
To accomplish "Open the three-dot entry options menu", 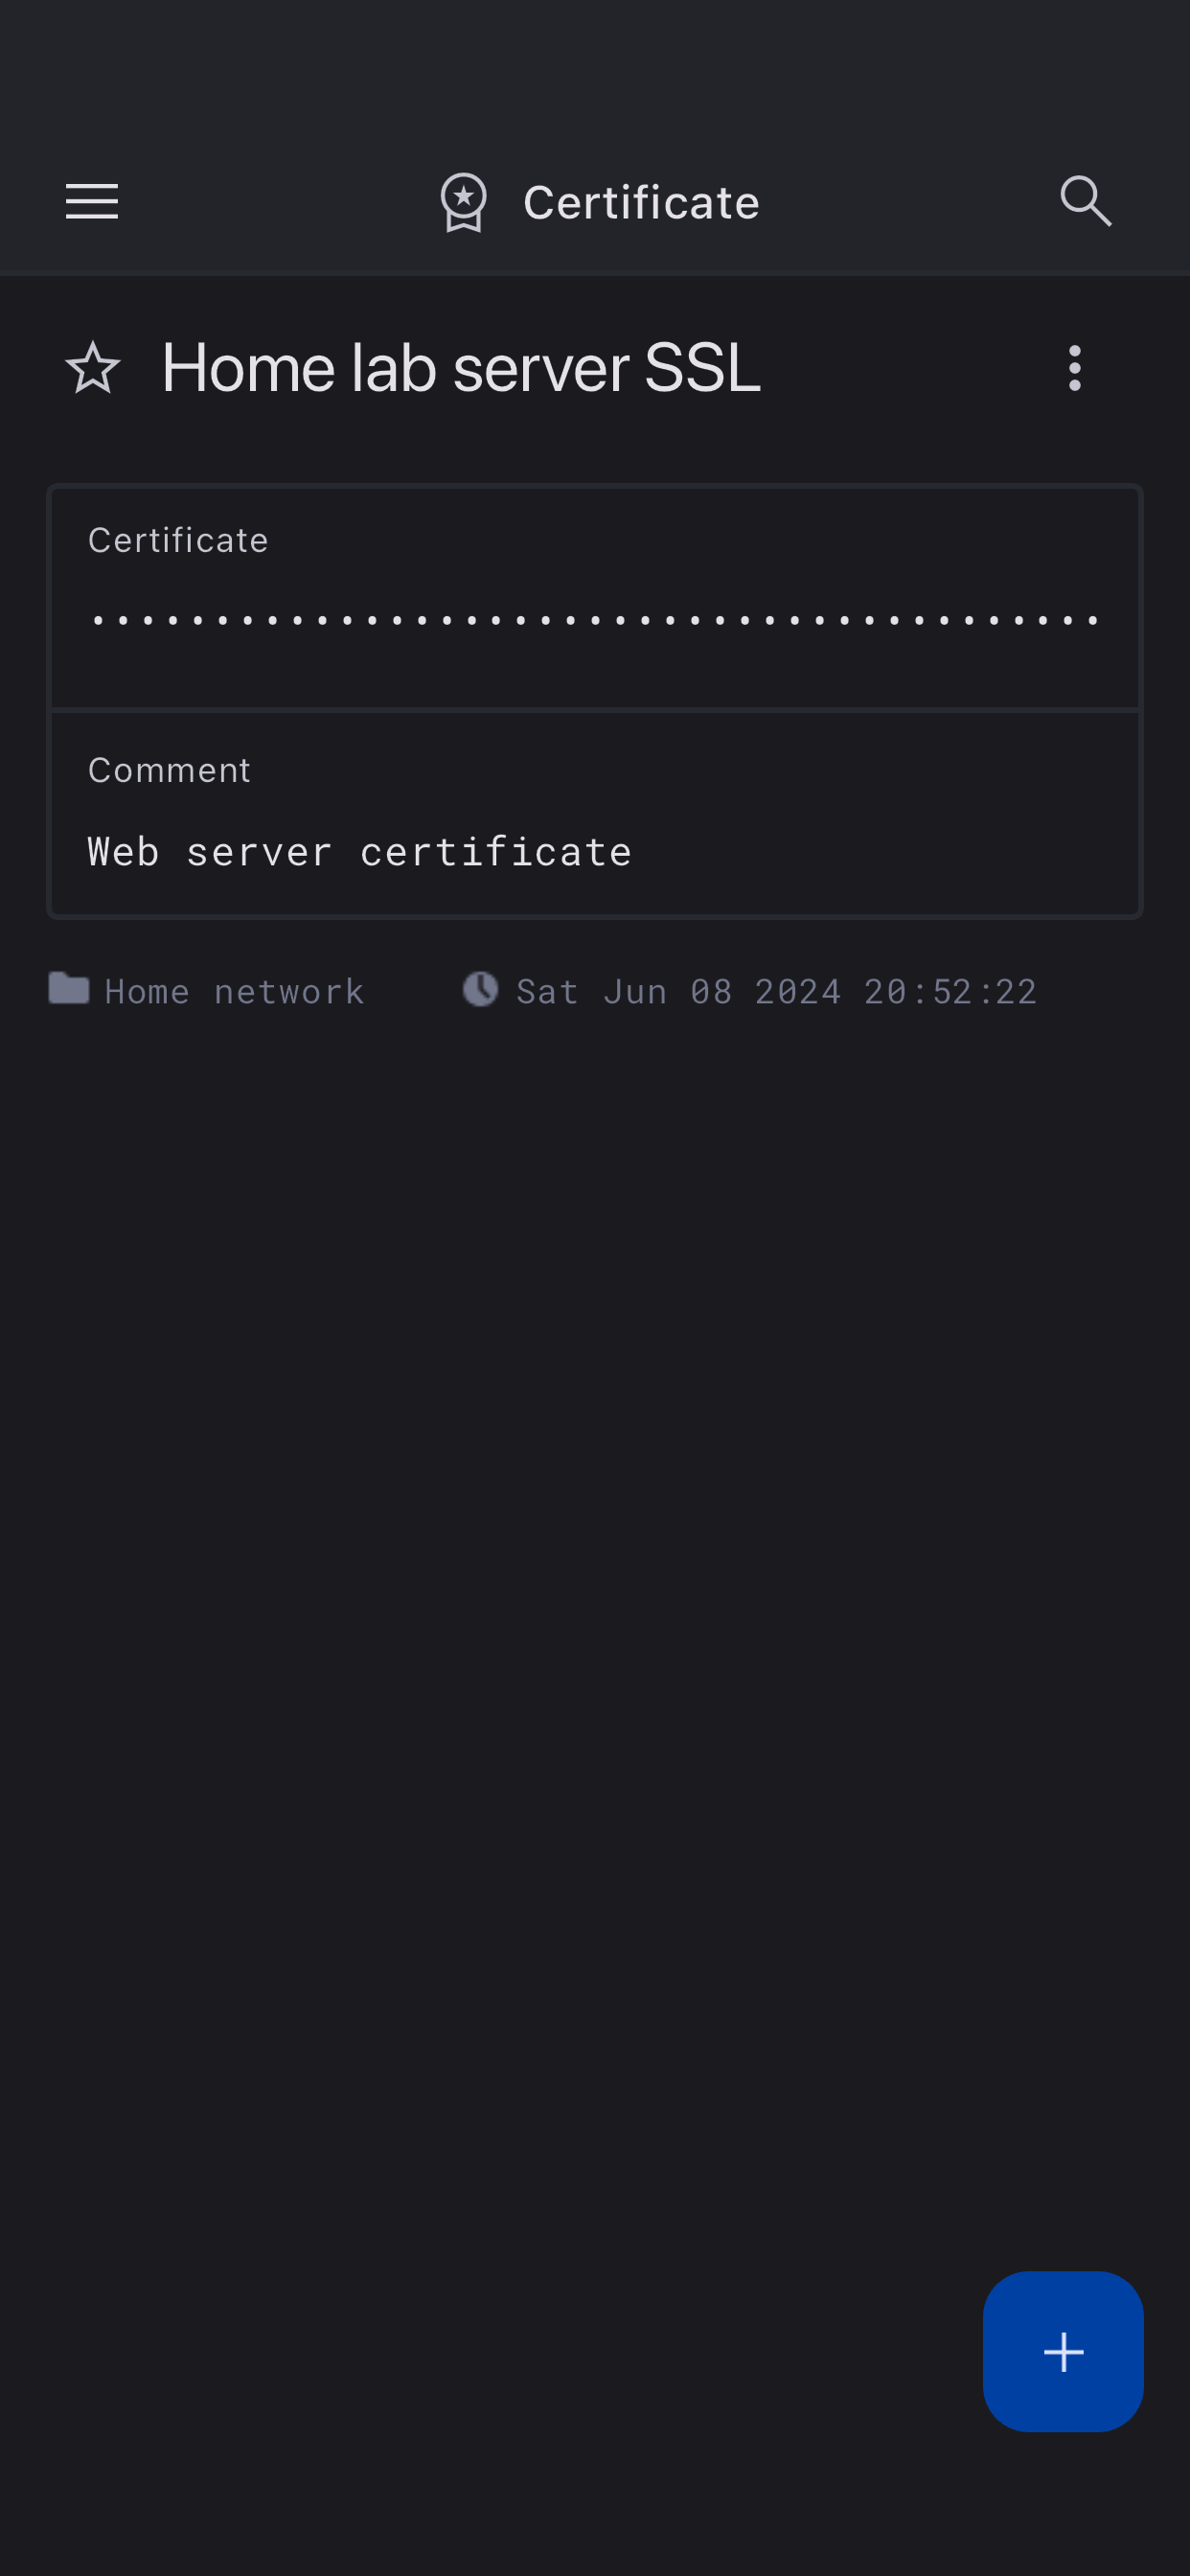I will [x=1074, y=368].
